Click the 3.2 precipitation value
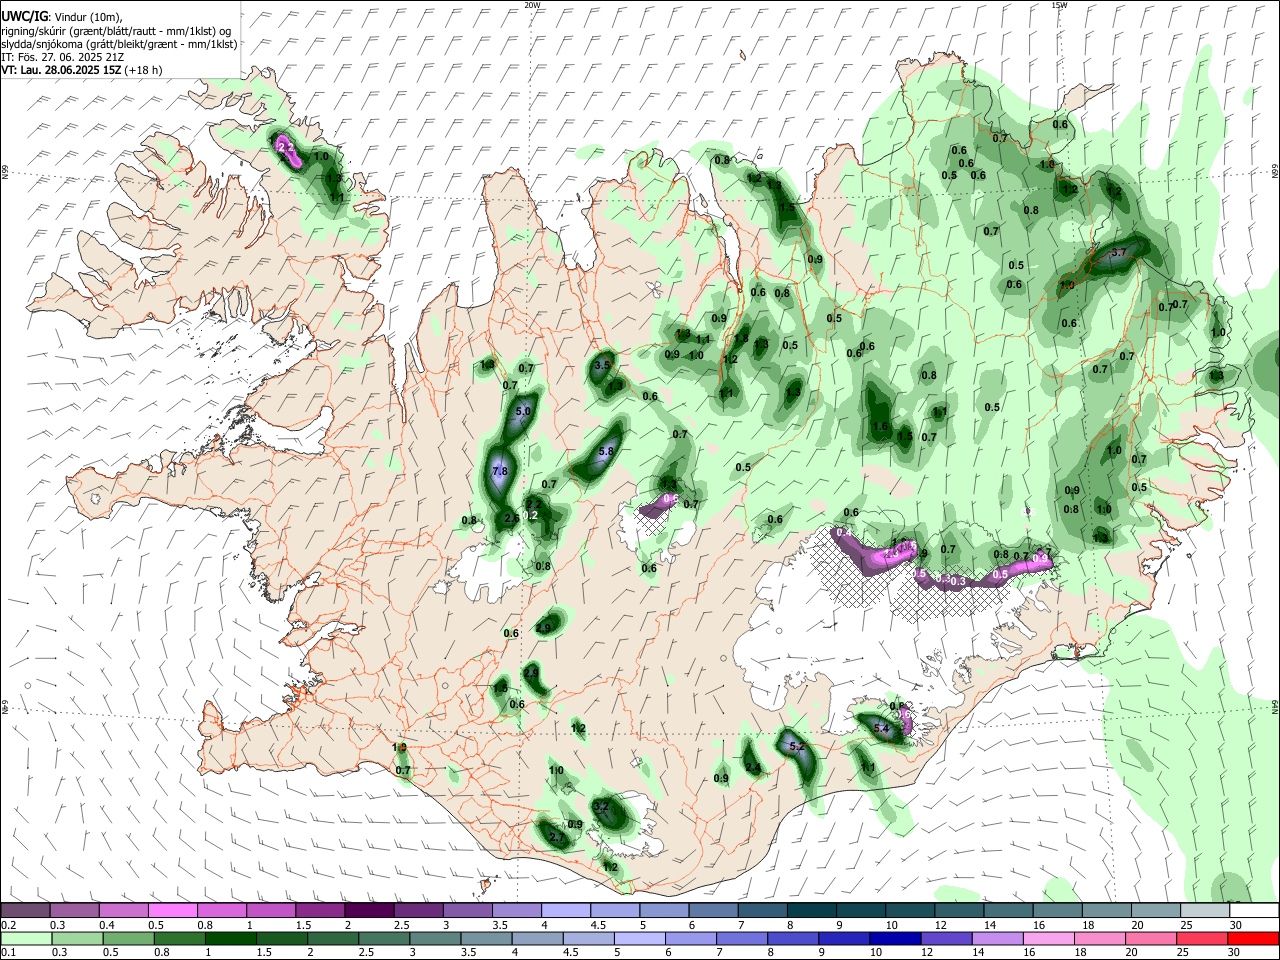 (x=601, y=806)
